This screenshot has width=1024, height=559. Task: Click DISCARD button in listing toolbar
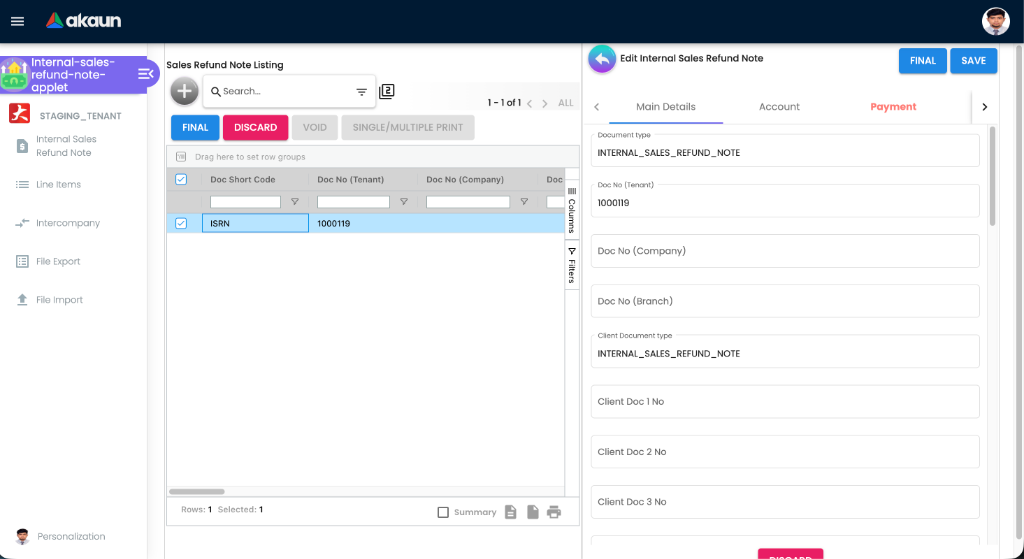tap(255, 127)
